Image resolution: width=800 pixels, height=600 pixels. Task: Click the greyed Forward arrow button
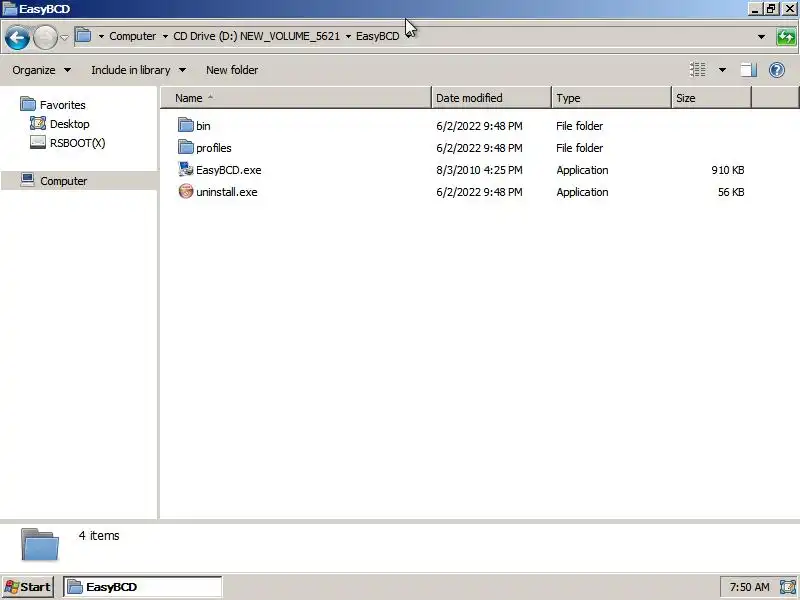coord(45,37)
